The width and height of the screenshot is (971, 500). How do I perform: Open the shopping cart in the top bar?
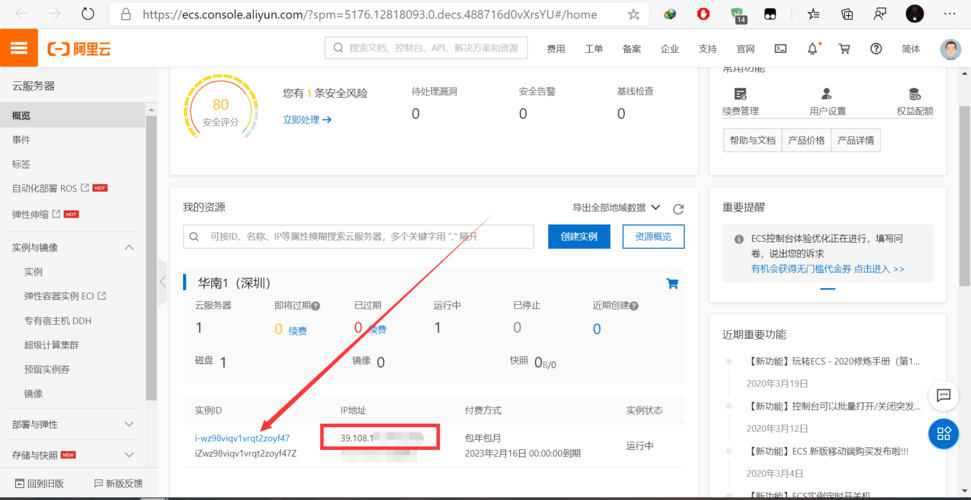pyautogui.click(x=844, y=49)
